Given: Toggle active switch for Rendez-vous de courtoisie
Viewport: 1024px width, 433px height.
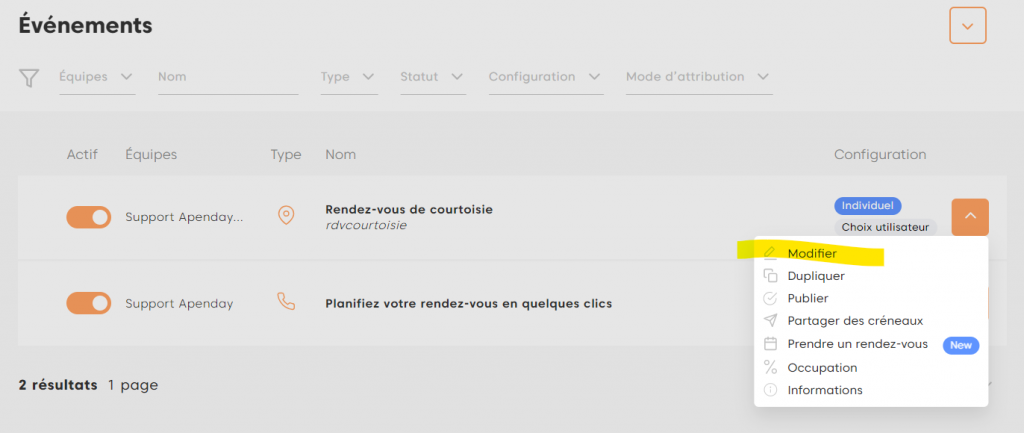Looking at the screenshot, I should tap(89, 217).
